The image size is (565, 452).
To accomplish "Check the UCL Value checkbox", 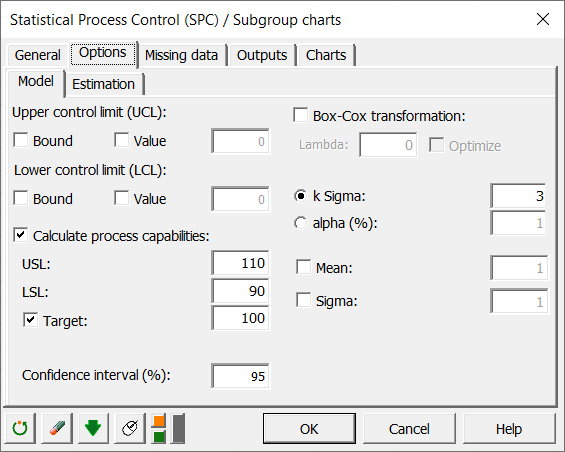I will (121, 140).
